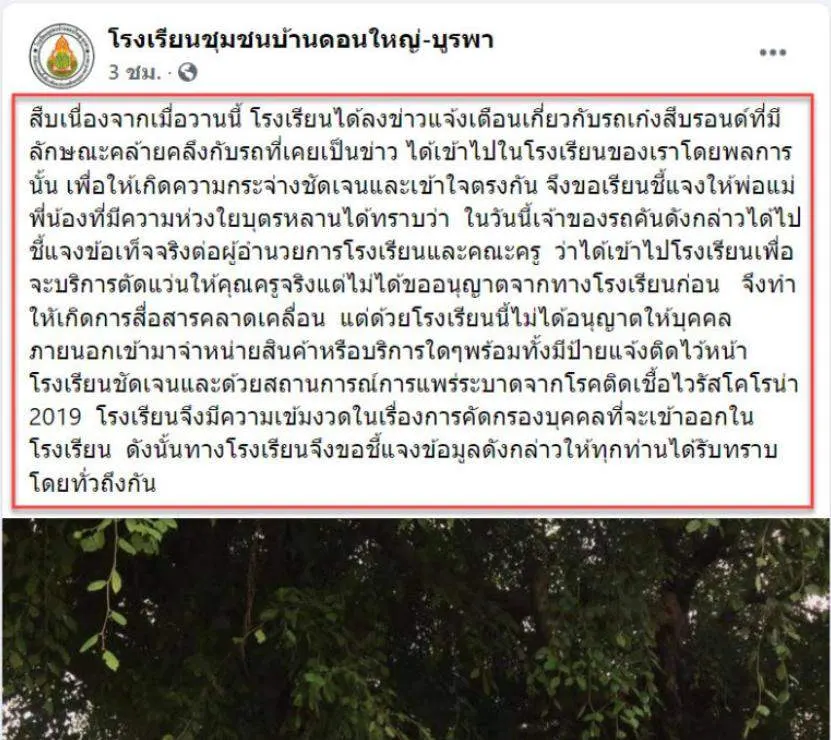The image size is (831, 740).
Task: Click the line beginning "พี่น้องที่มีความห่วงใย"
Action: point(415,218)
